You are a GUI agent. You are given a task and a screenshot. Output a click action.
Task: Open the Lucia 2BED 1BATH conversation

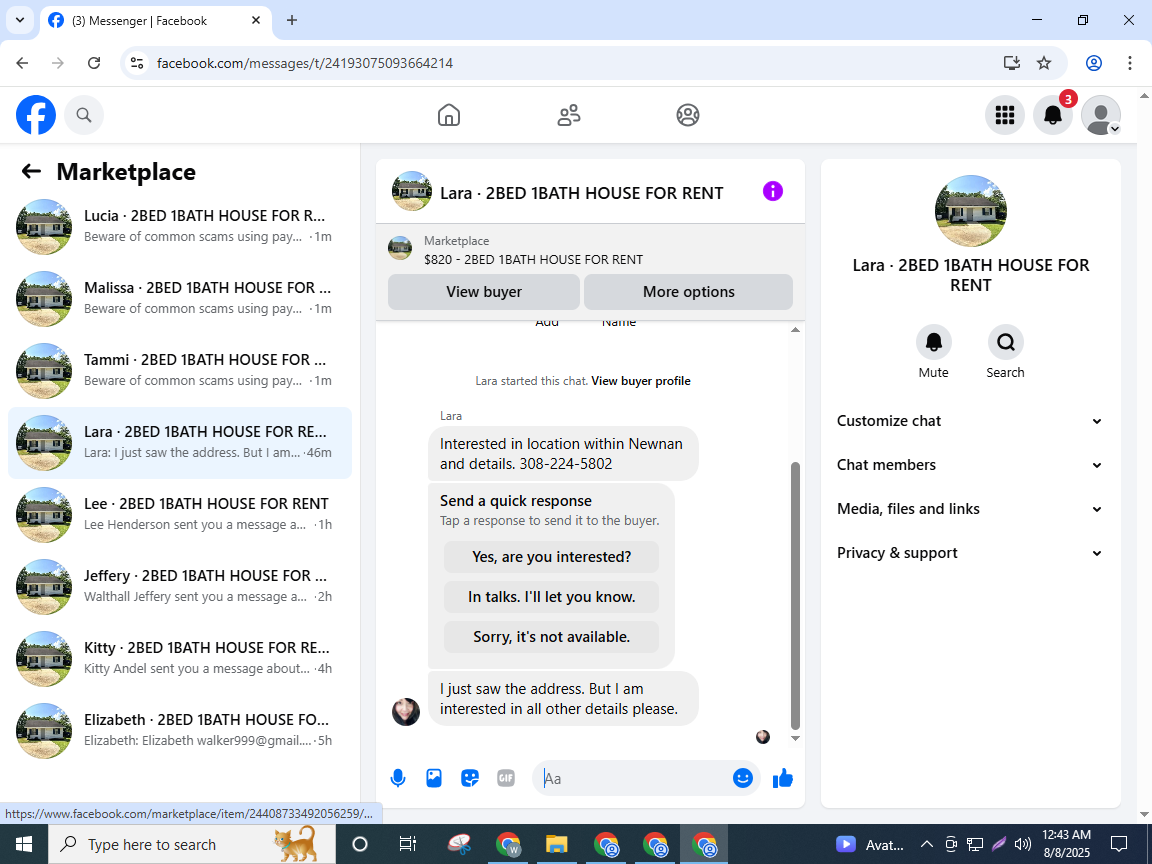click(x=180, y=226)
